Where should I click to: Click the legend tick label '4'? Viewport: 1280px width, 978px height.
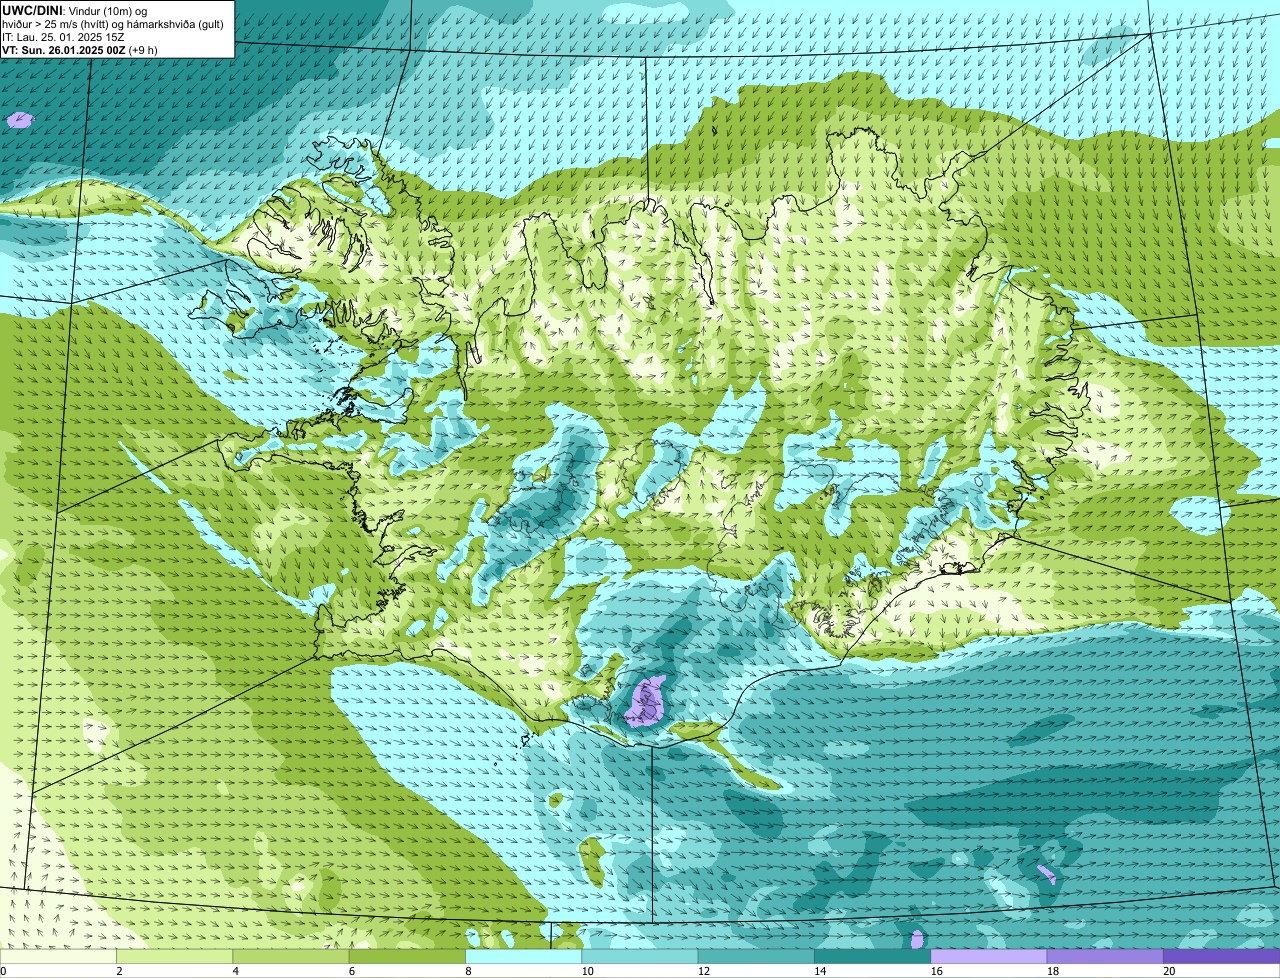pyautogui.click(x=235, y=971)
